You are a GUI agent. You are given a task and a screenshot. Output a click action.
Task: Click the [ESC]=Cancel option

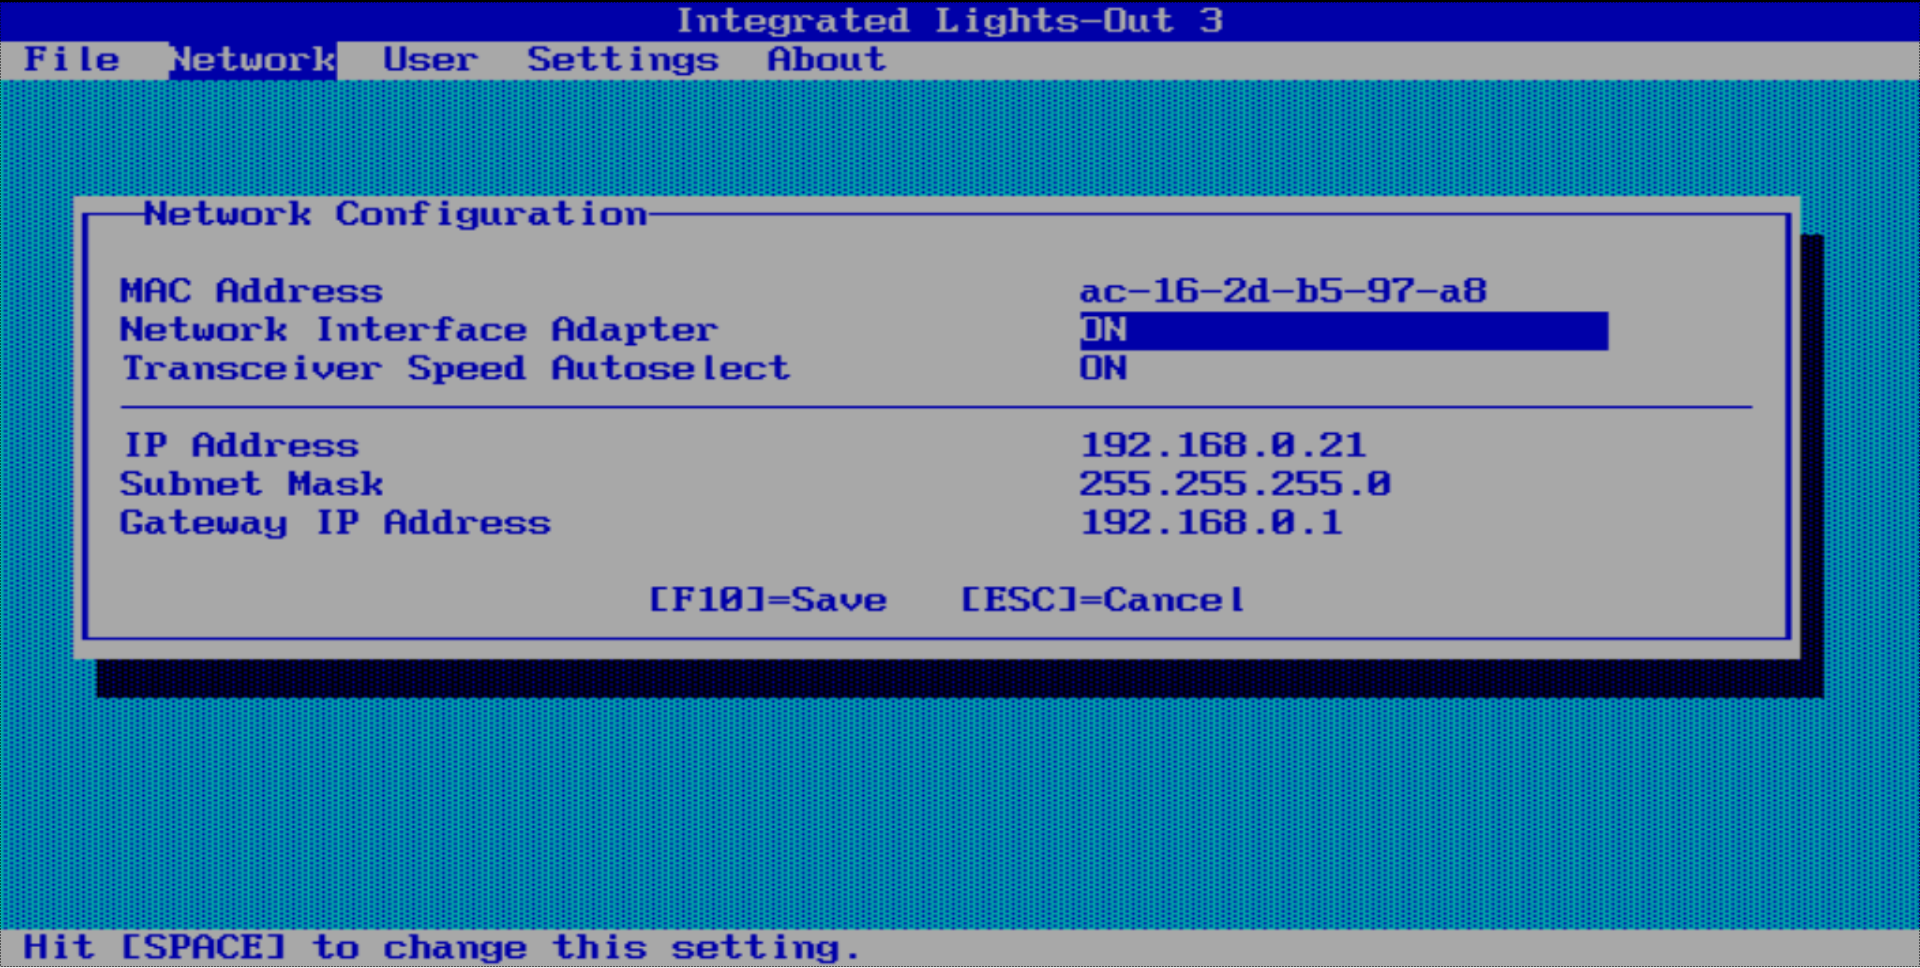click(x=1103, y=600)
